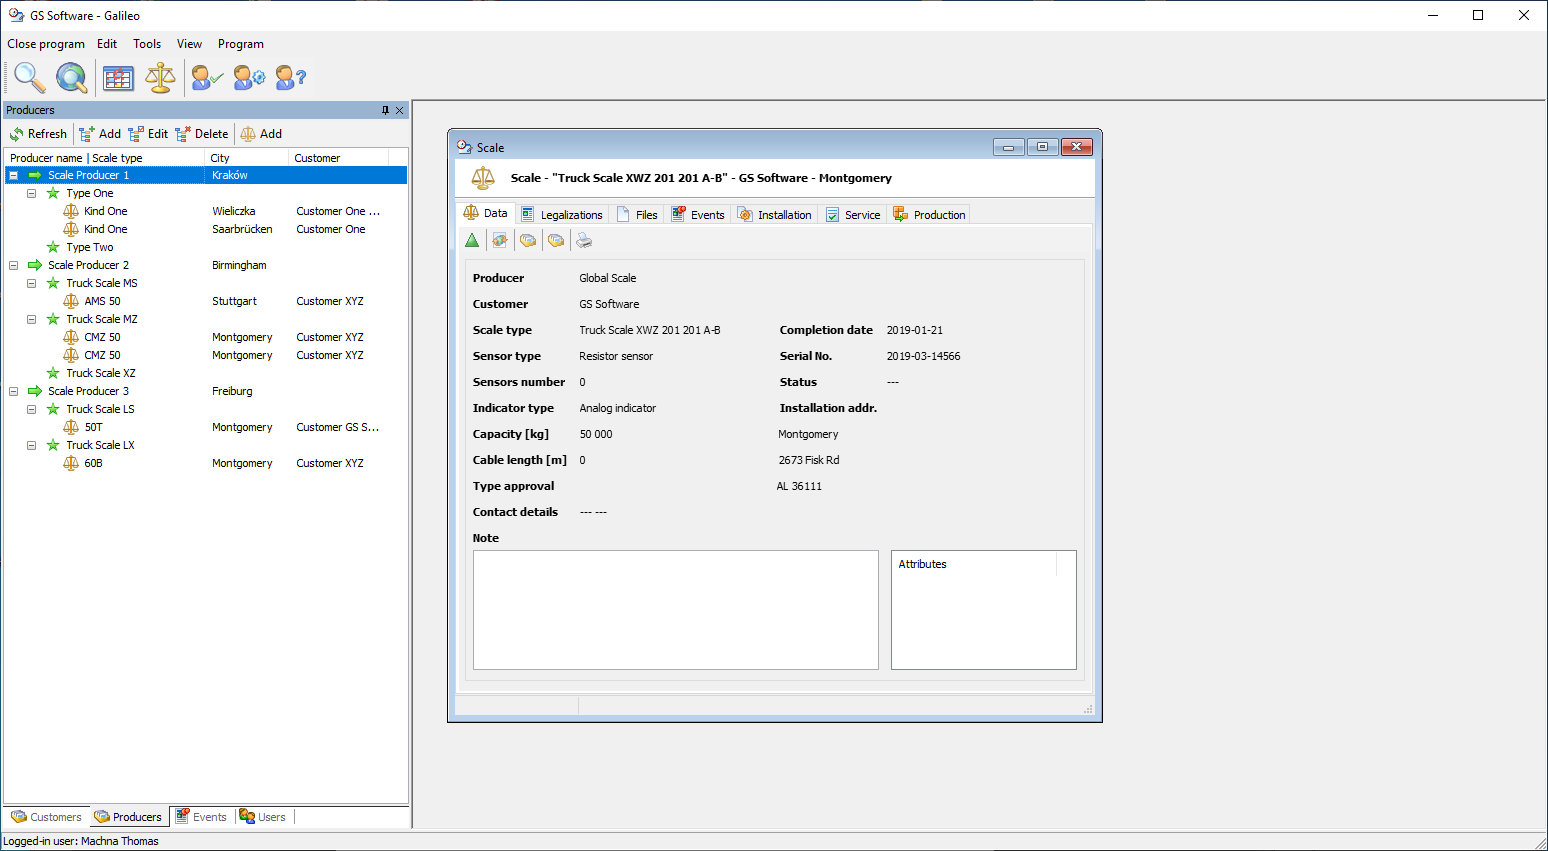Switch to the Legalizations tab

pyautogui.click(x=562, y=214)
